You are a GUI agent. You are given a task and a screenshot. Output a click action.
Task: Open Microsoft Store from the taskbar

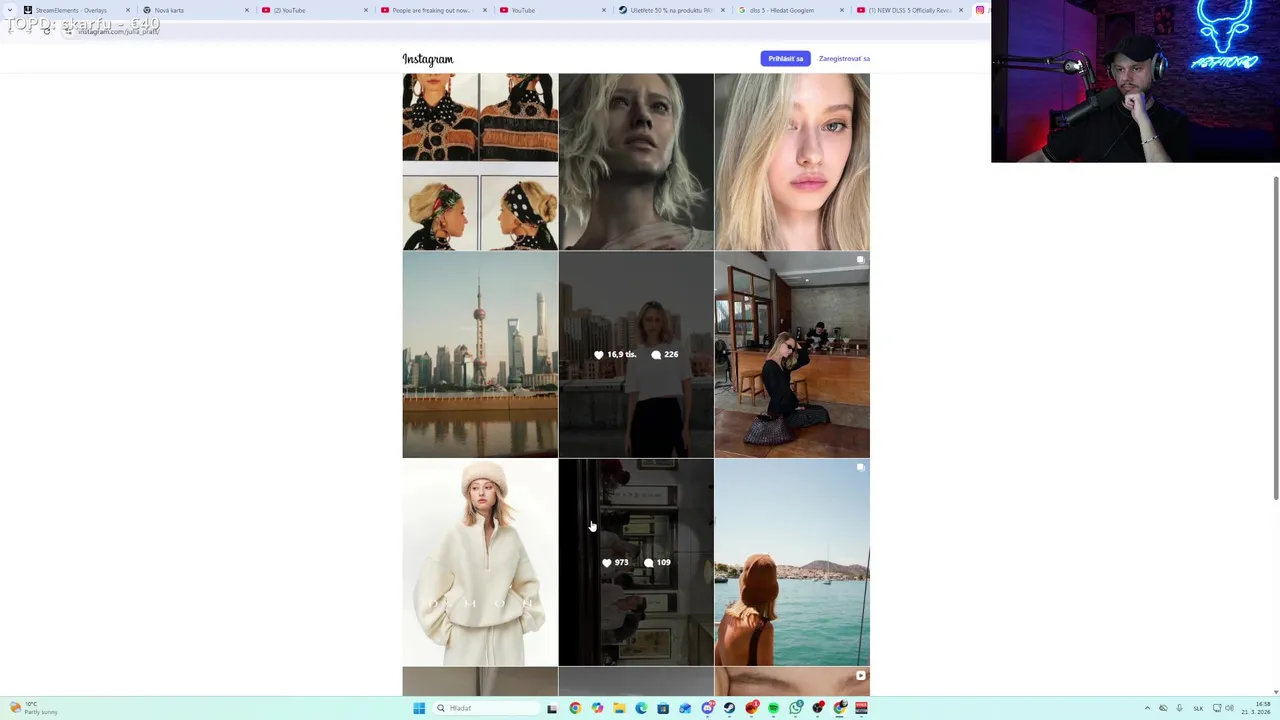tap(663, 708)
